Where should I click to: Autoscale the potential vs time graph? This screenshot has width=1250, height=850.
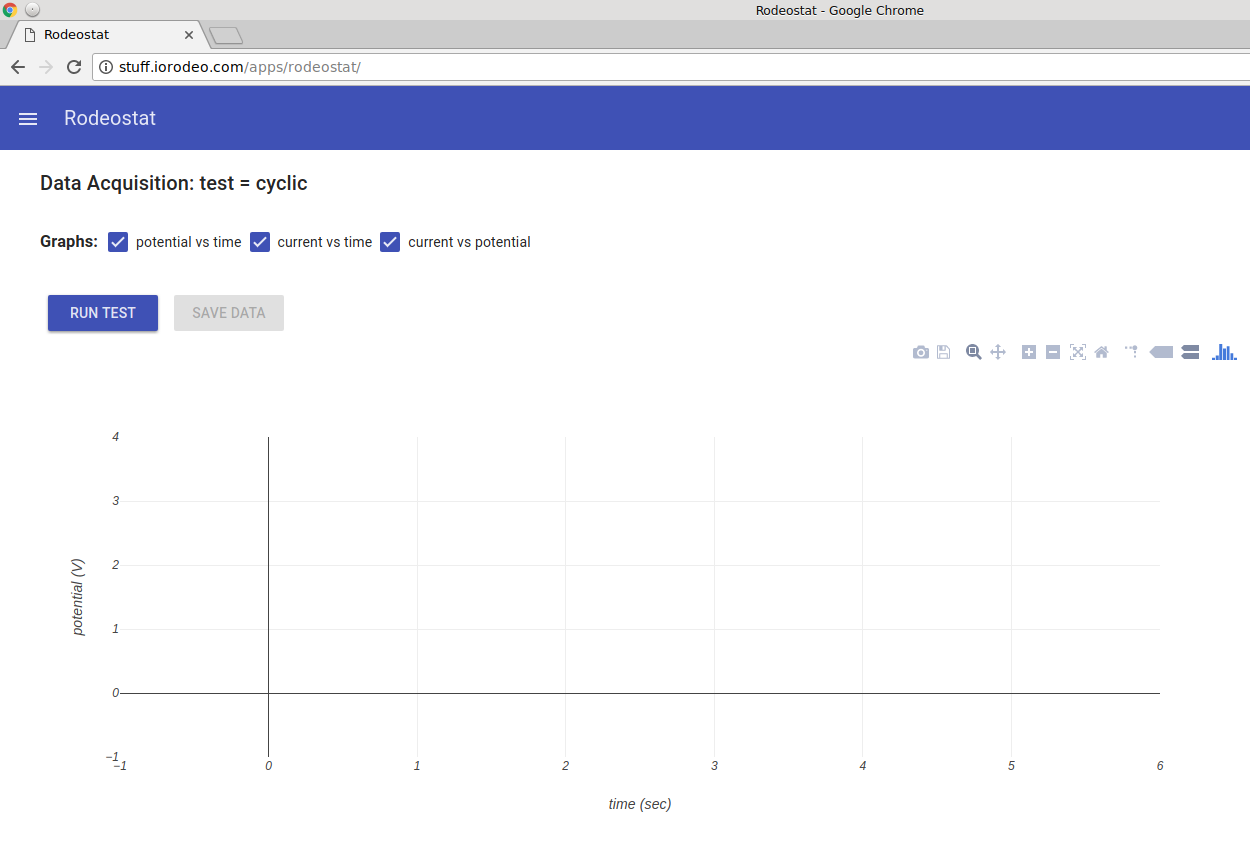click(x=1078, y=352)
